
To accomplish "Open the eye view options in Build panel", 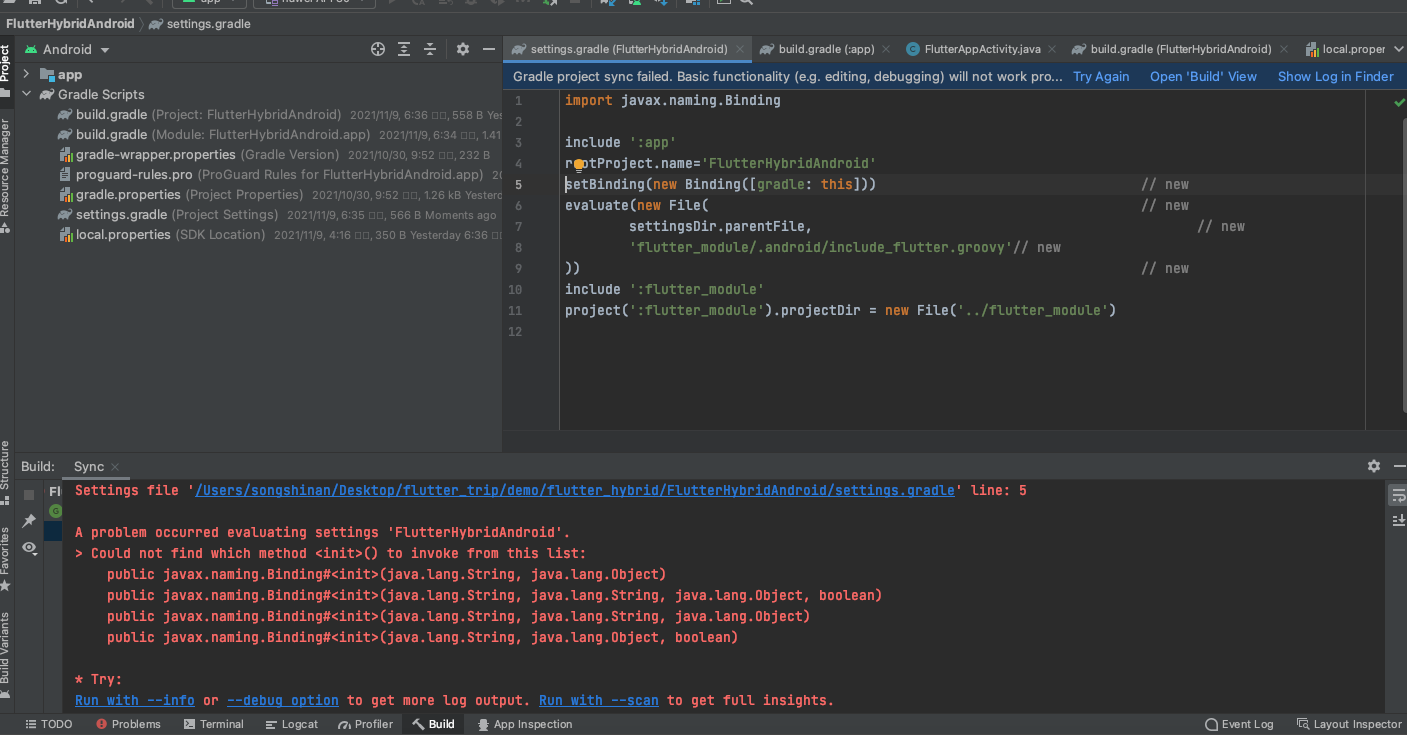I will coord(29,548).
